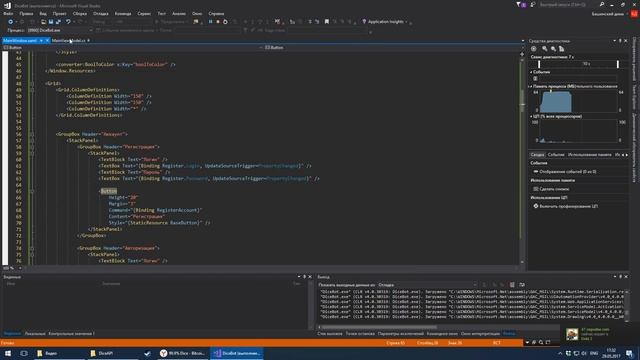Close the MainWindow.xaml tab
This screenshot has width=640, height=360.
pyautogui.click(x=47, y=40)
